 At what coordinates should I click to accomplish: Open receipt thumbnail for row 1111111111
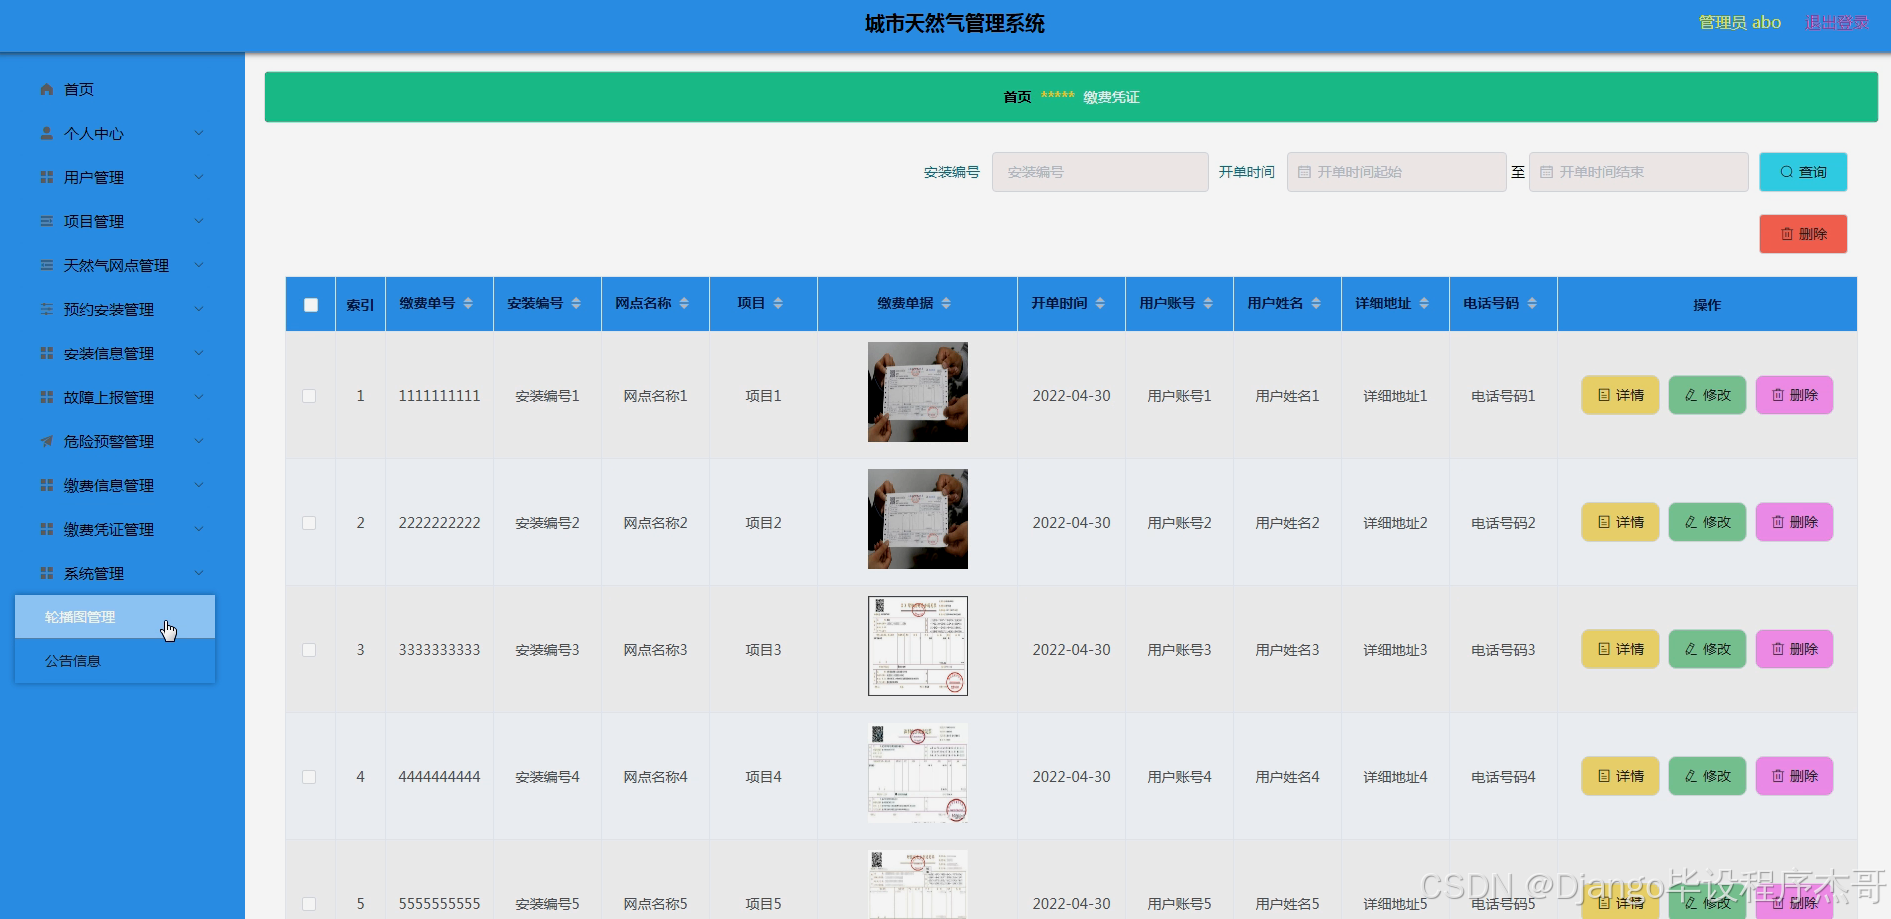click(x=918, y=392)
